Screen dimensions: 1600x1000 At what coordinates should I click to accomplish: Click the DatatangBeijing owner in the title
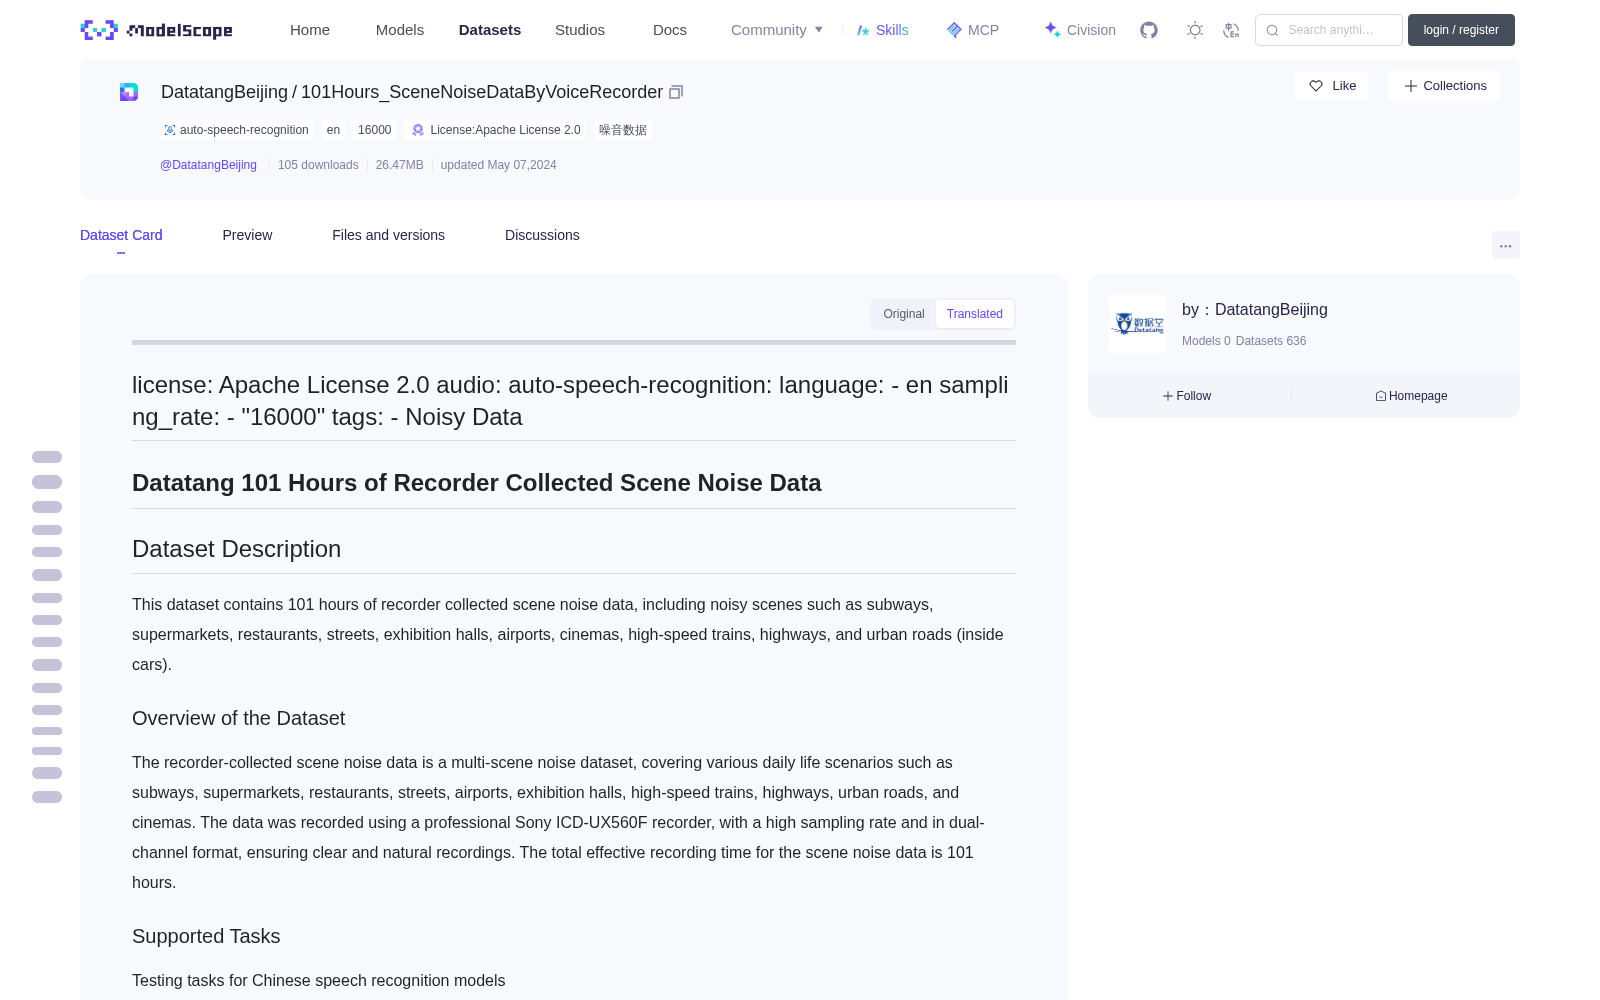coord(224,92)
